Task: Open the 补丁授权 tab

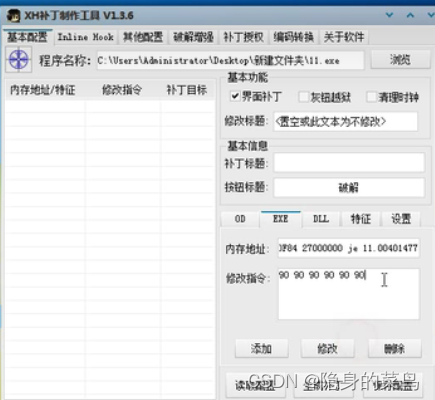Action: [244, 37]
